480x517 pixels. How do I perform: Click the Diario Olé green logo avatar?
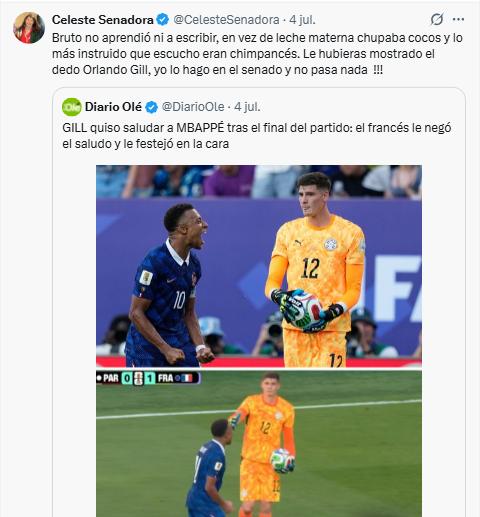tap(71, 107)
